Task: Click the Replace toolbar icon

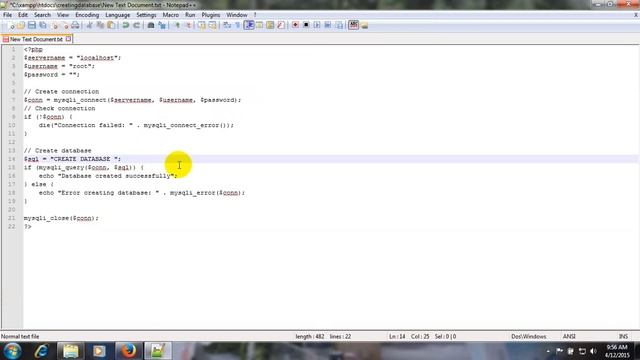Action: tap(162, 25)
